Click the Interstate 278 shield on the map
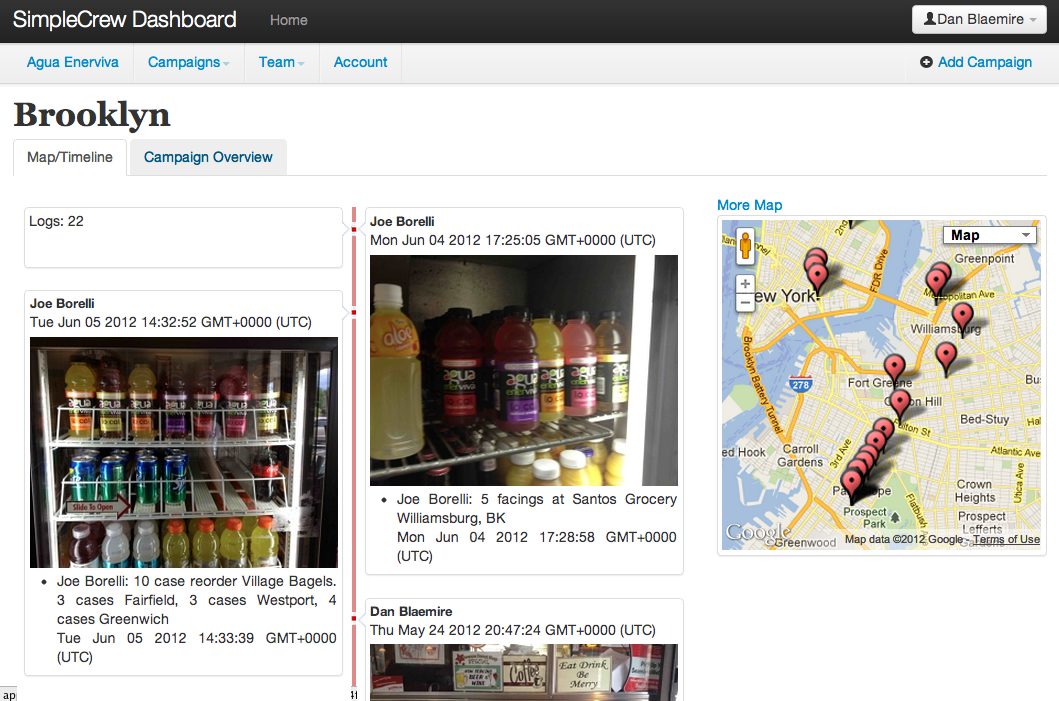Image resolution: width=1059 pixels, height=701 pixels. click(800, 384)
